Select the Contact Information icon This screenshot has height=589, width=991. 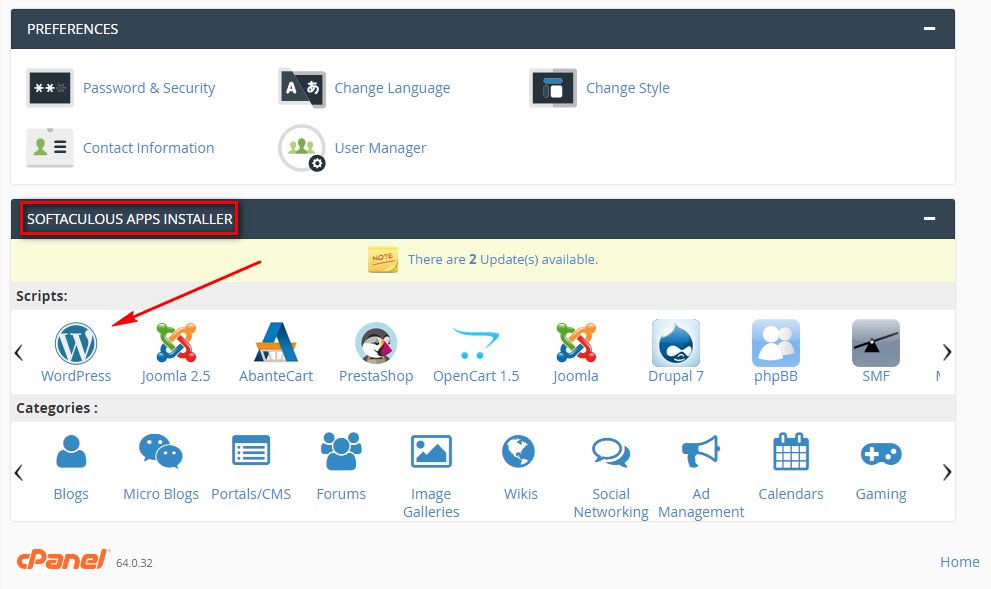pyautogui.click(x=50, y=148)
